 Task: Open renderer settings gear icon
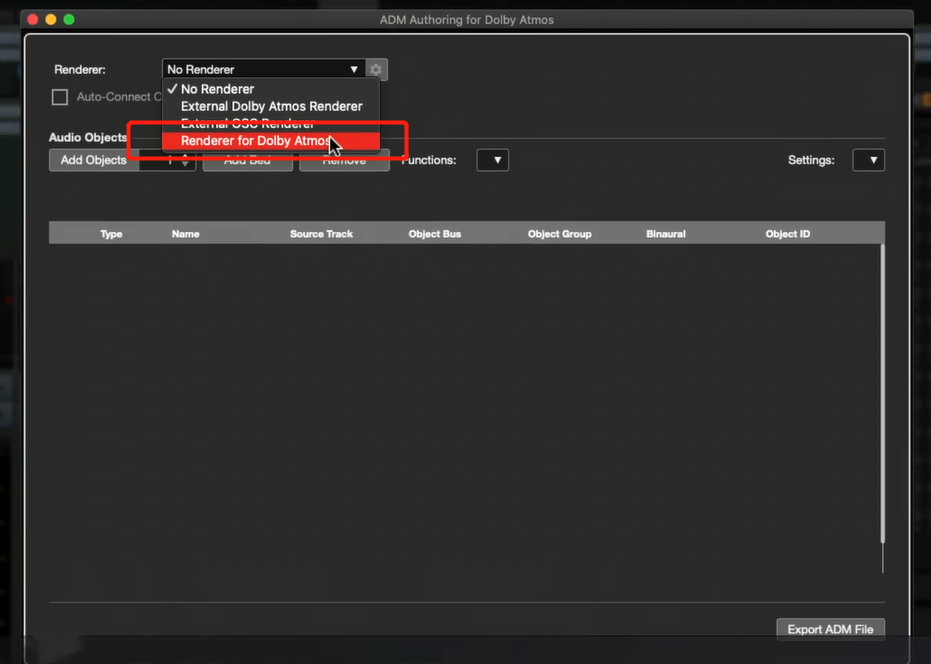coord(376,69)
